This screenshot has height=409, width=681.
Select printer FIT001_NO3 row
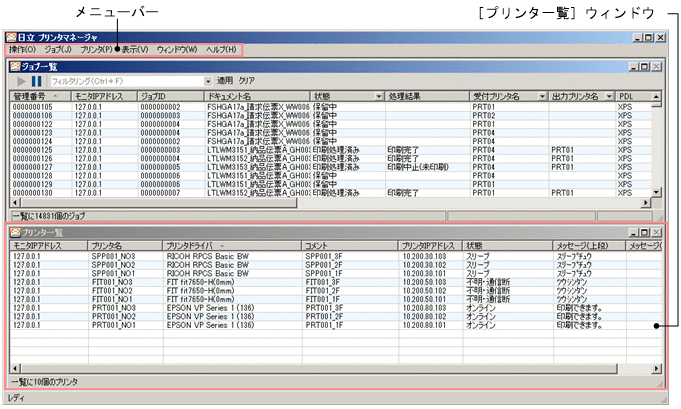(x=336, y=282)
